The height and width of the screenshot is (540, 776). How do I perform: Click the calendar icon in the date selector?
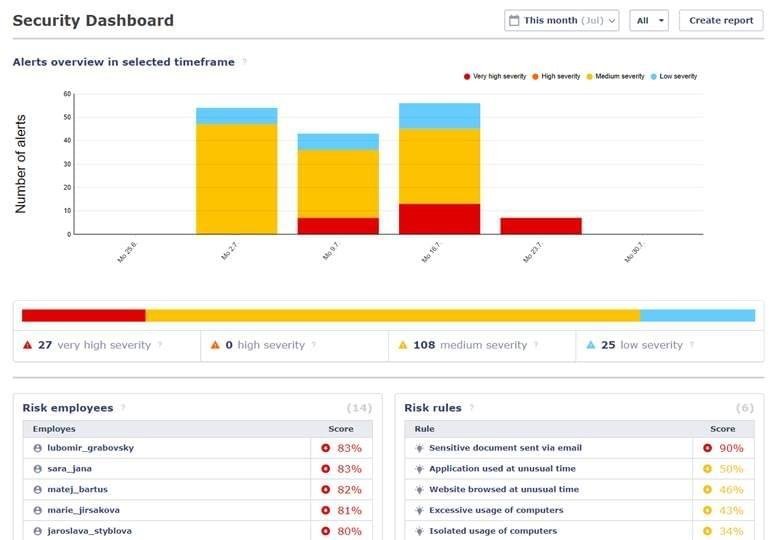pos(514,21)
